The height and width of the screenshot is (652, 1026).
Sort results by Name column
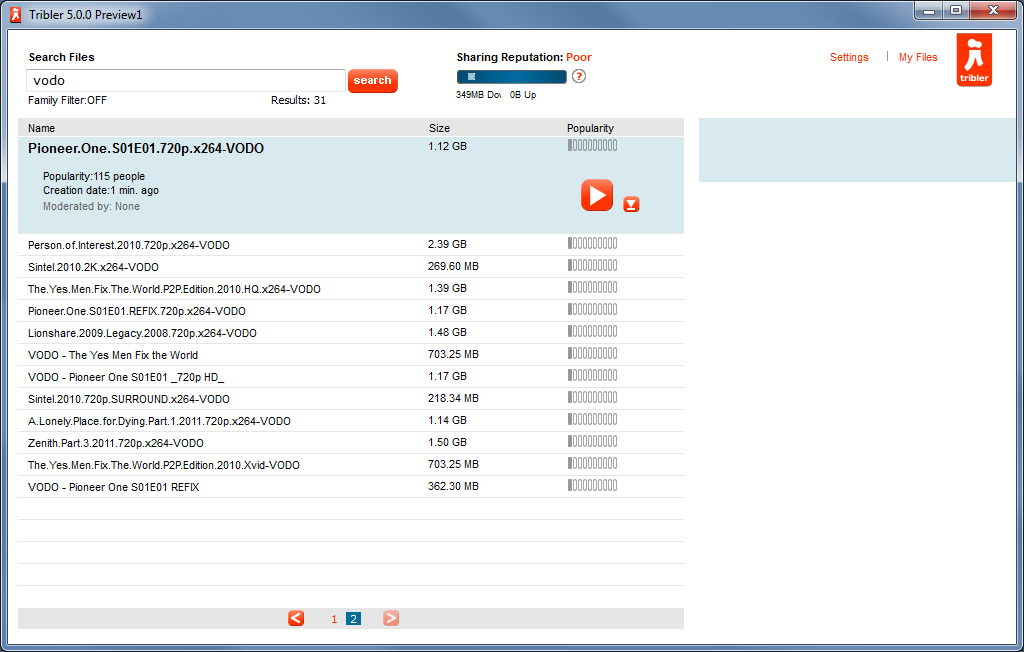(41, 128)
